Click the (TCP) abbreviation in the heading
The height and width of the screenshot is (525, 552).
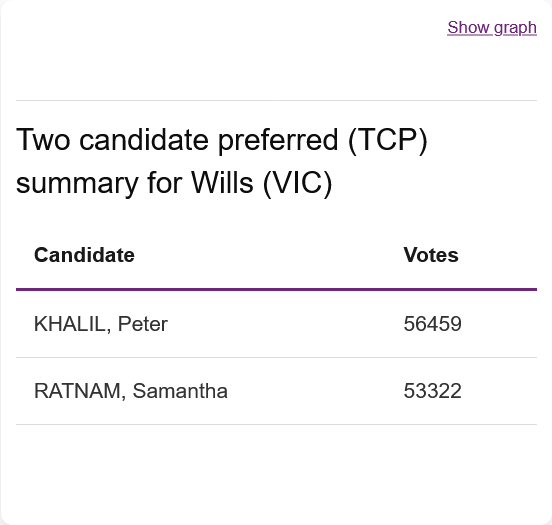coord(388,140)
